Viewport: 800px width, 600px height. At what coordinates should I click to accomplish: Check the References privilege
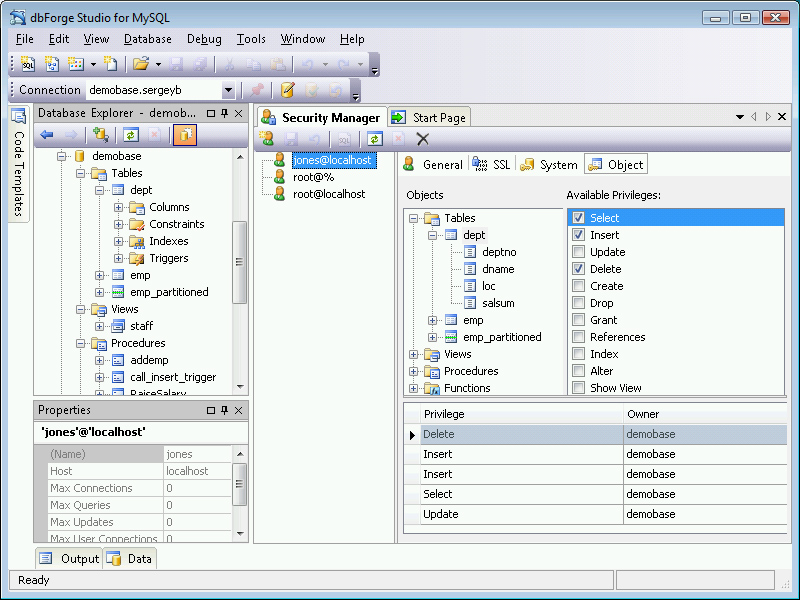tap(578, 337)
